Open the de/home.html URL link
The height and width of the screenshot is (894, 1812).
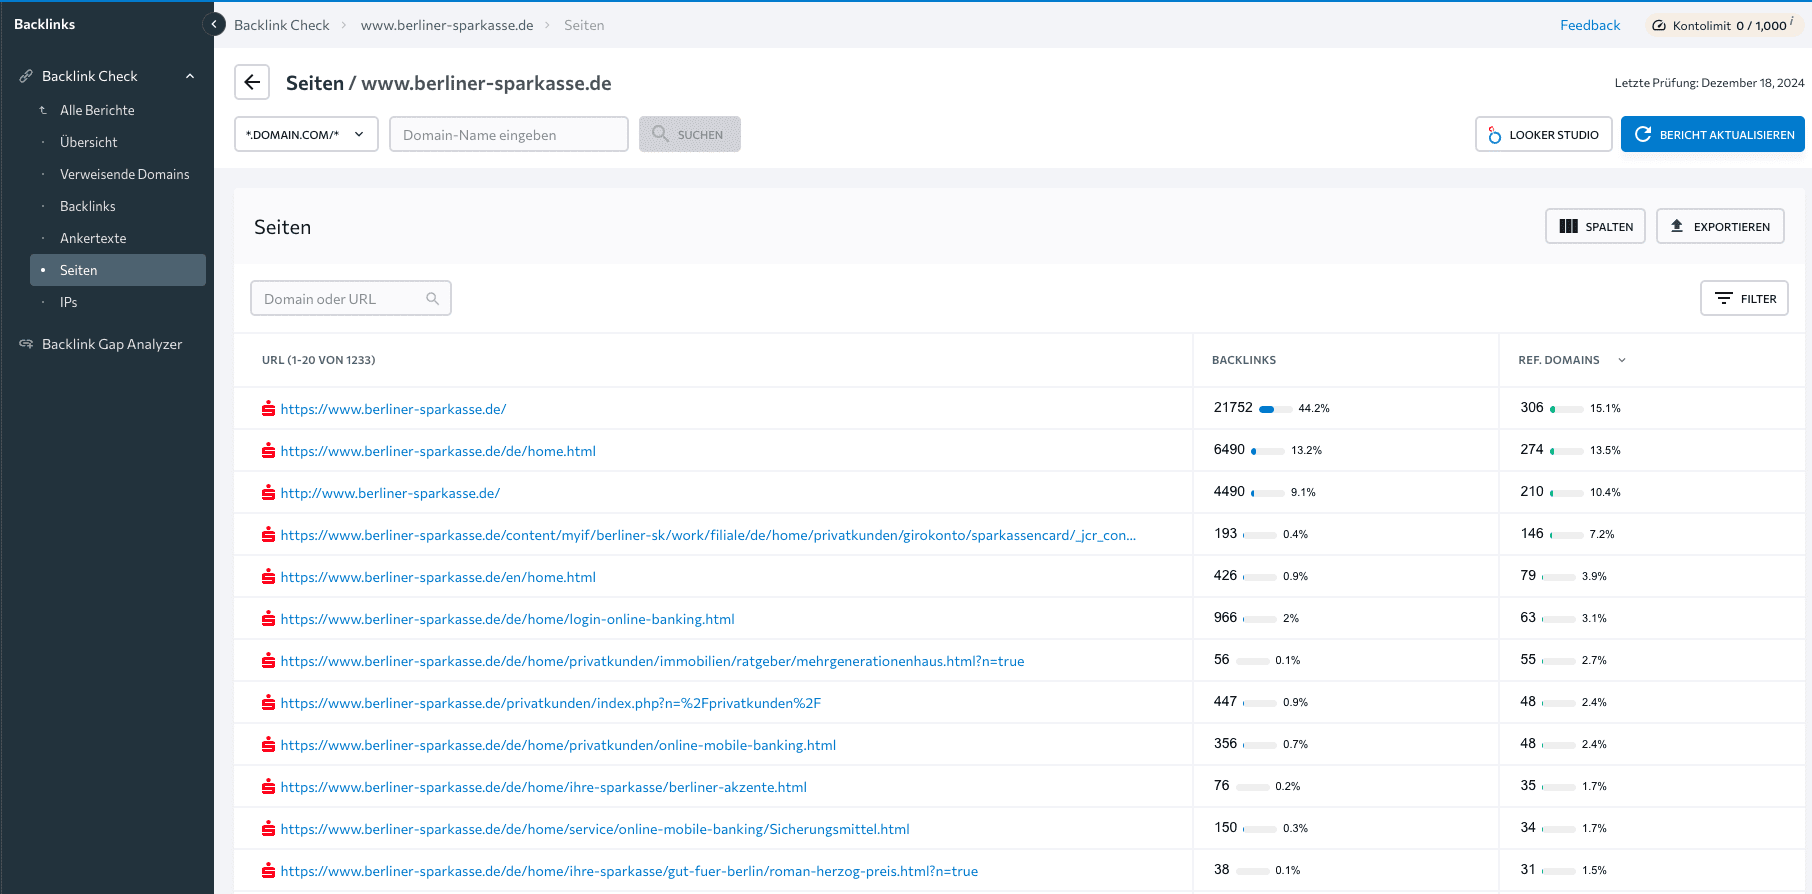tap(438, 451)
